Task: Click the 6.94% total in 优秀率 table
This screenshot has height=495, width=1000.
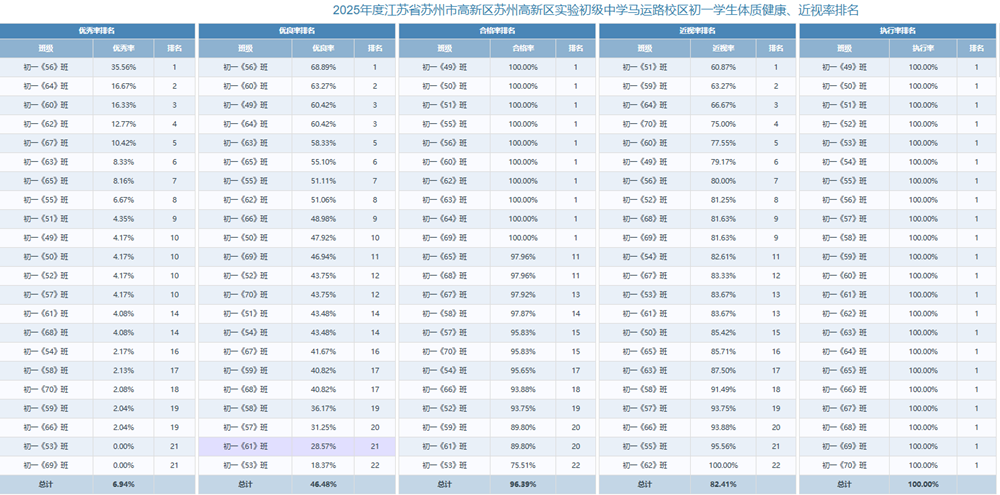Action: [123, 484]
